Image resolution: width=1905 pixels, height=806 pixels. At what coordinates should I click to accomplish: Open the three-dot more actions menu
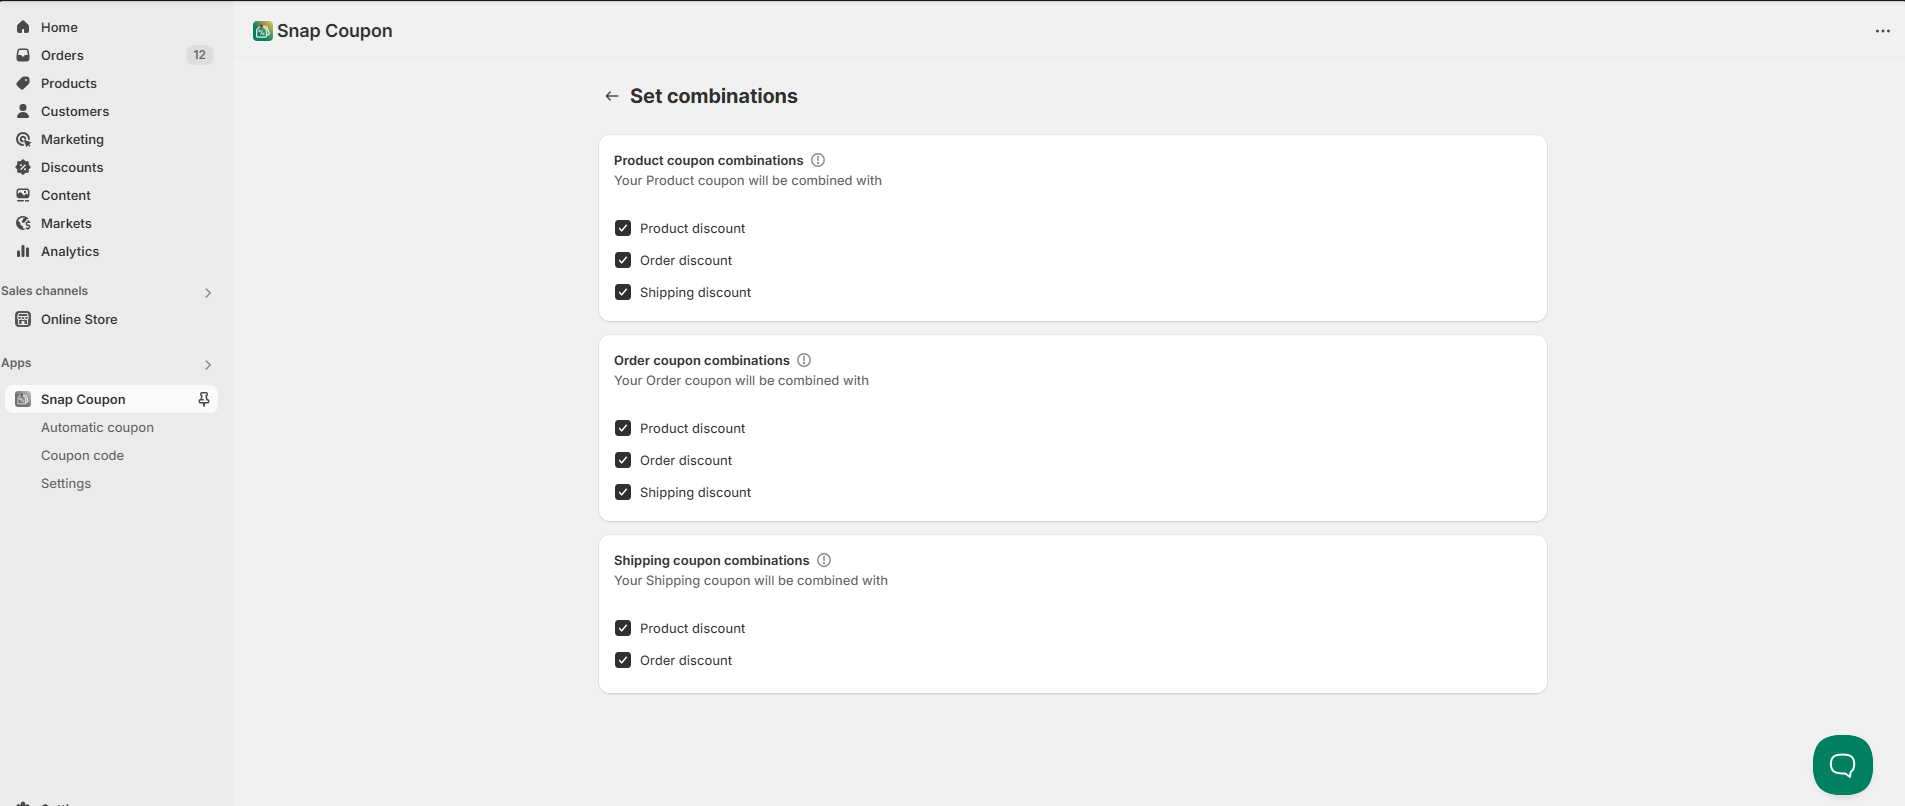1883,31
